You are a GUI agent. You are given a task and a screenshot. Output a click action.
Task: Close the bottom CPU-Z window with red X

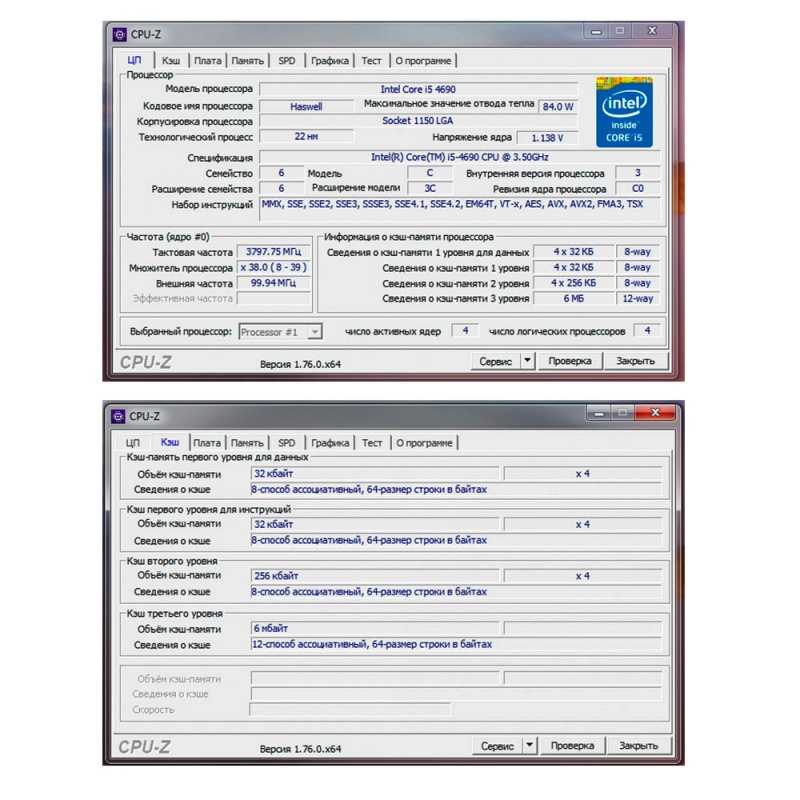[x=656, y=412]
